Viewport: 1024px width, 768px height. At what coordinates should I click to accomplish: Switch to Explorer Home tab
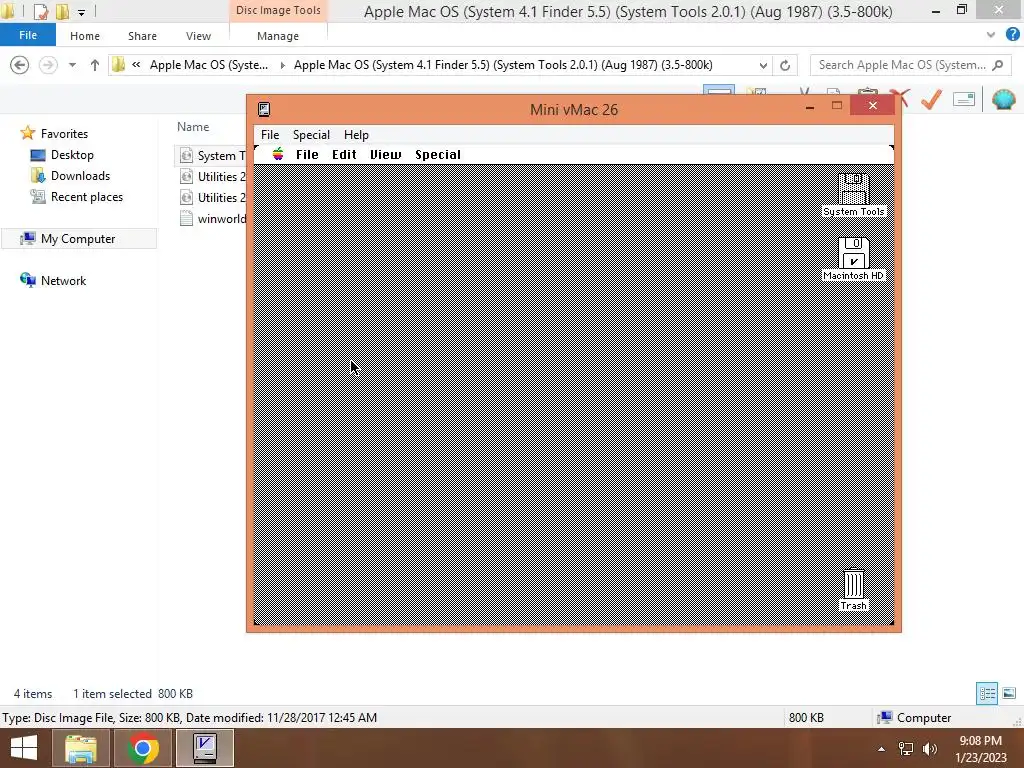85,36
